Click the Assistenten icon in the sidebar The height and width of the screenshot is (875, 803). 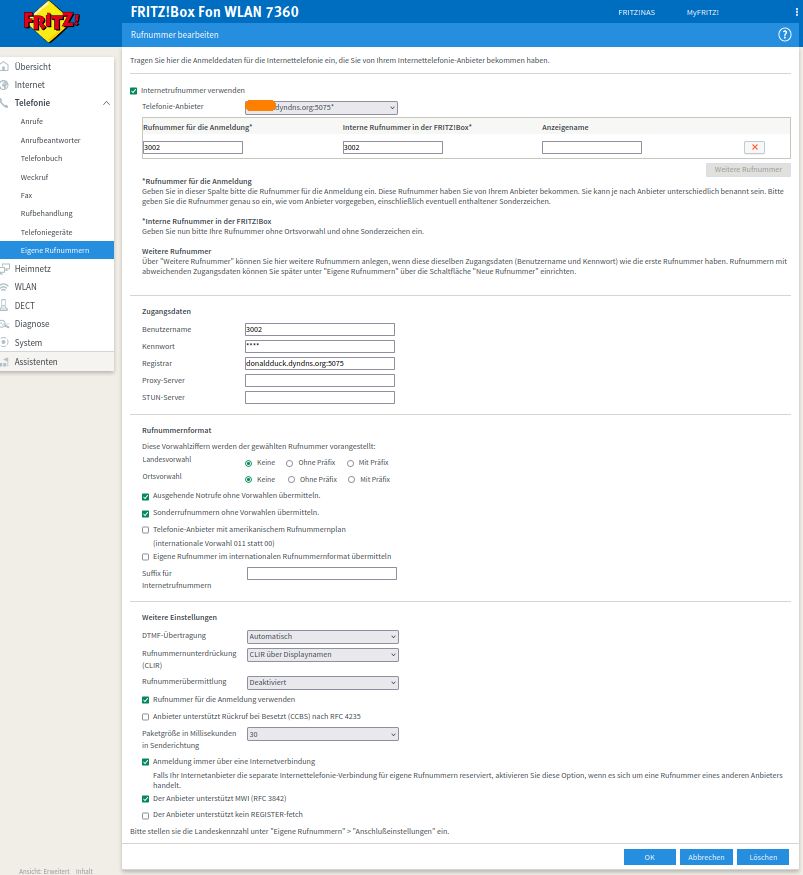[x=5, y=361]
